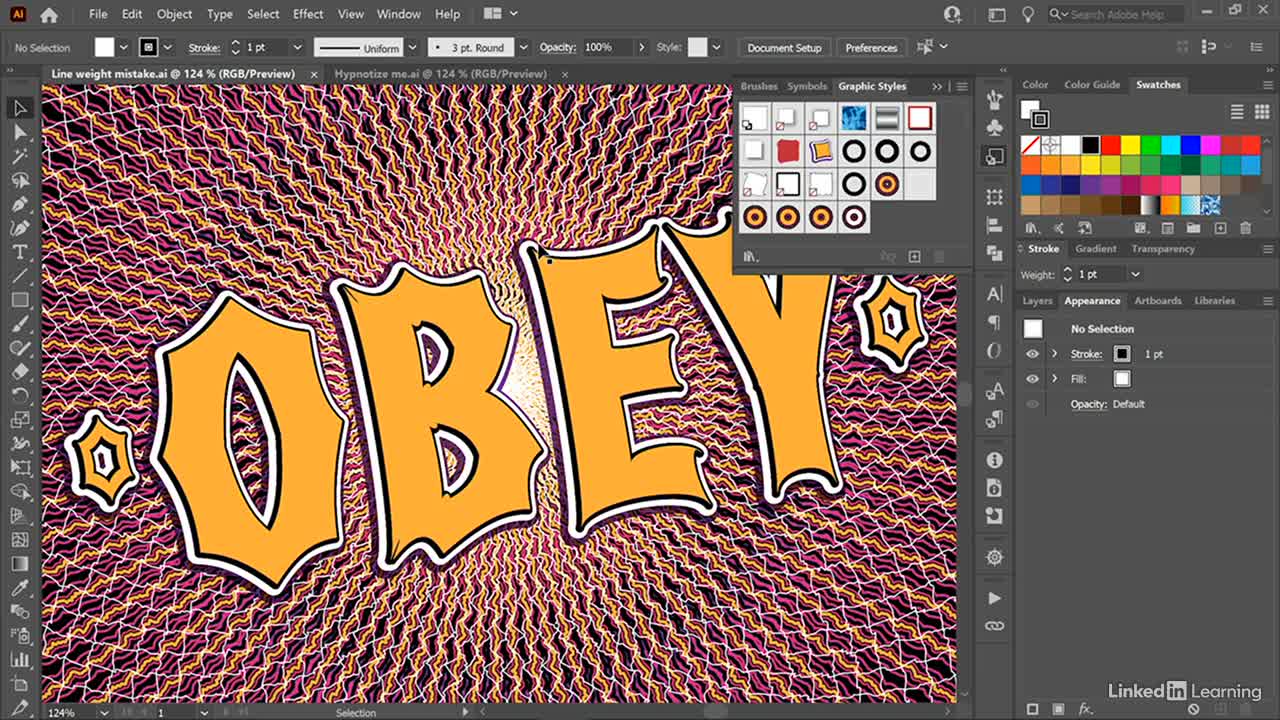This screenshot has height=720, width=1280.
Task: Select the Lasso tool
Action: click(19, 180)
